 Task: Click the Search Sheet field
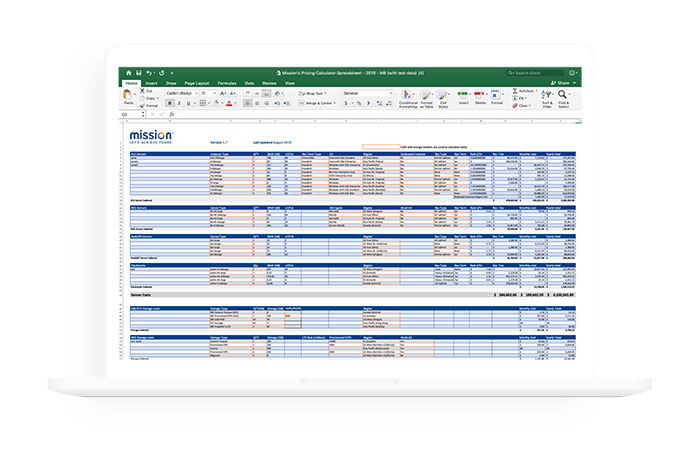[535, 73]
